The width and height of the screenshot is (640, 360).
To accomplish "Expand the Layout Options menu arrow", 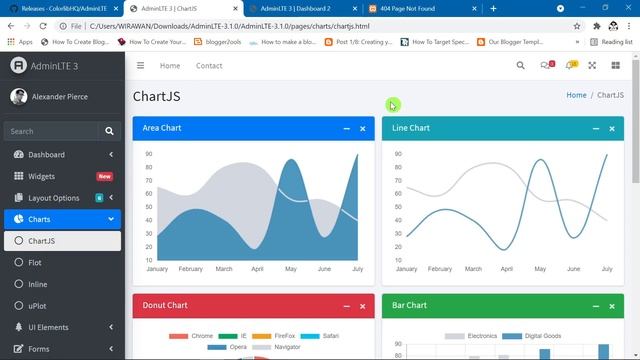I will pos(111,198).
